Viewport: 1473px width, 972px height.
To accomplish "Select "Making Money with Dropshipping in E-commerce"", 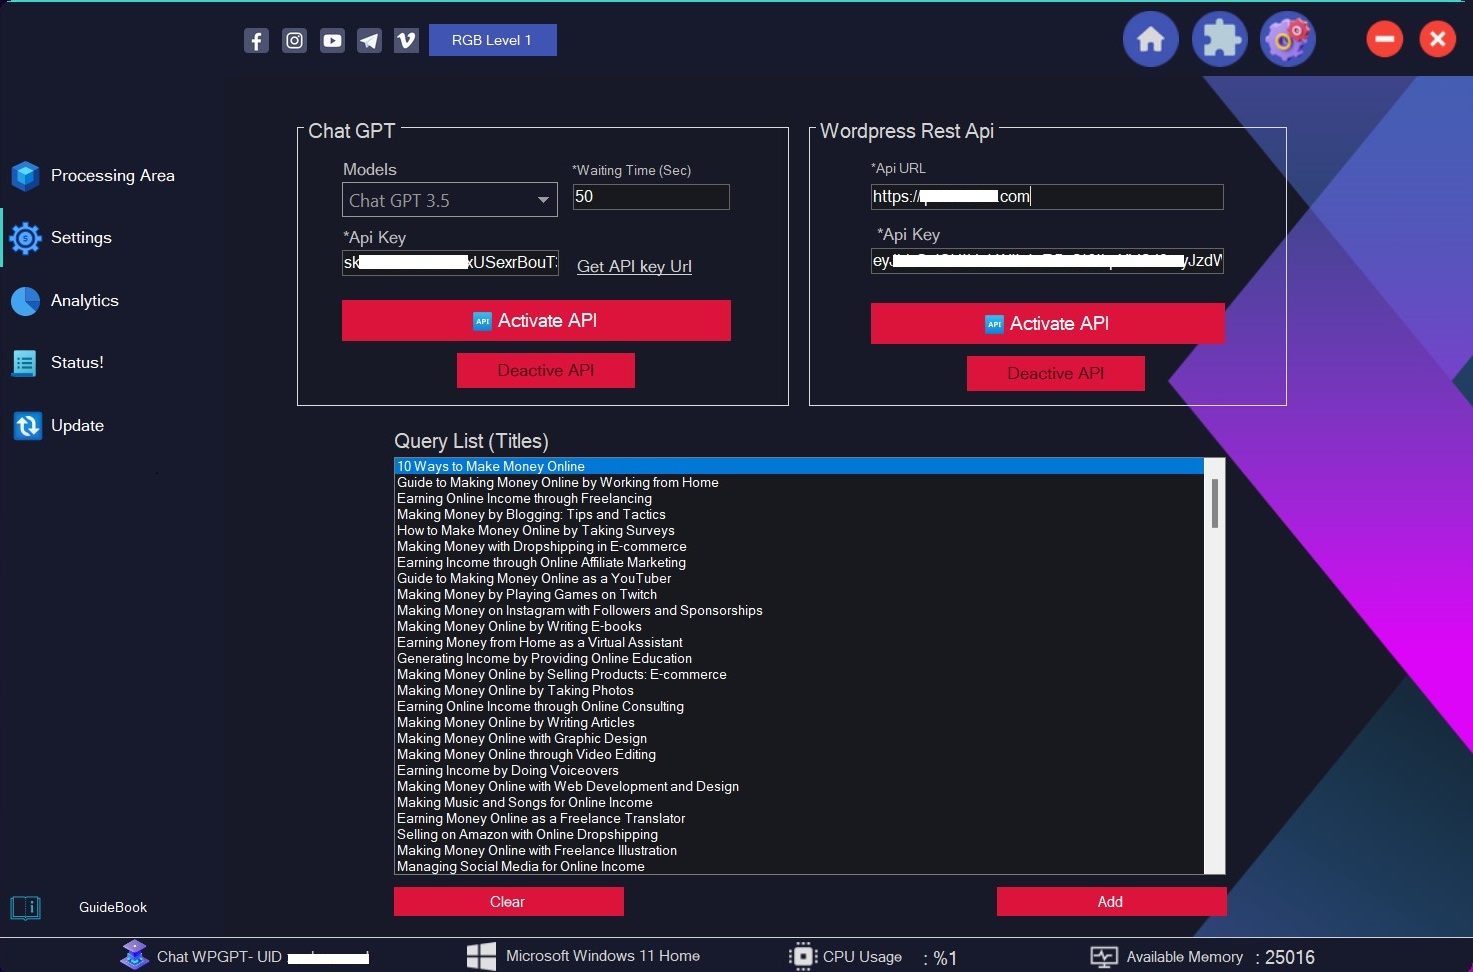I will point(799,546).
